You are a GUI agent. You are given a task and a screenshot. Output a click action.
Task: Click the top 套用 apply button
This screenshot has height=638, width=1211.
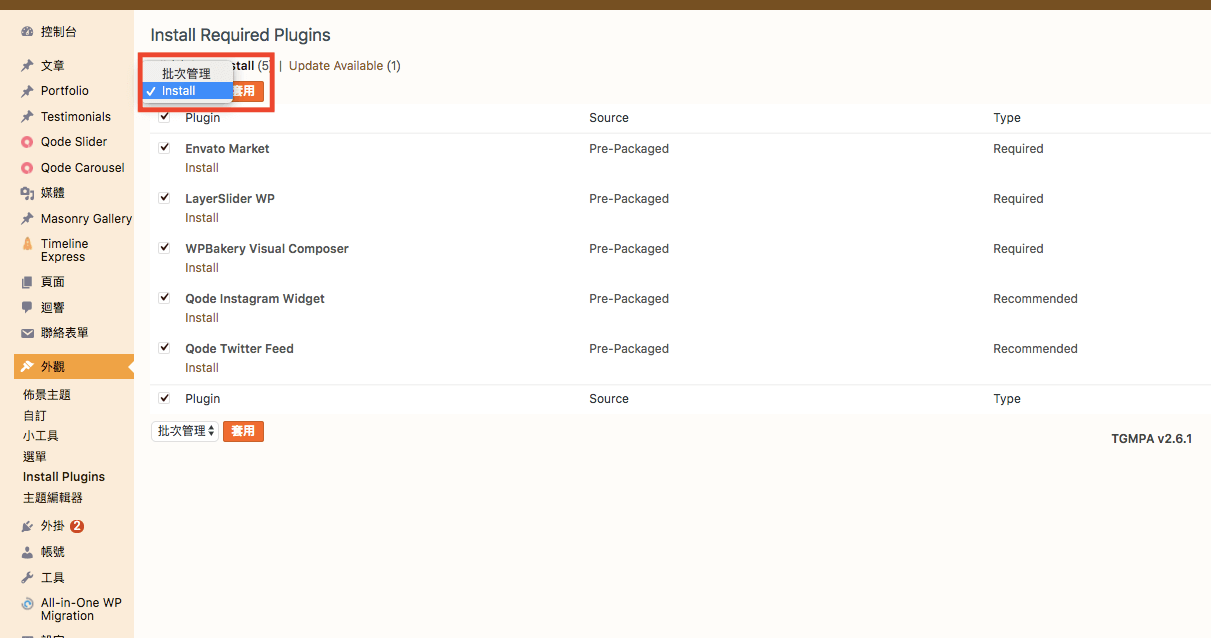[x=248, y=91]
